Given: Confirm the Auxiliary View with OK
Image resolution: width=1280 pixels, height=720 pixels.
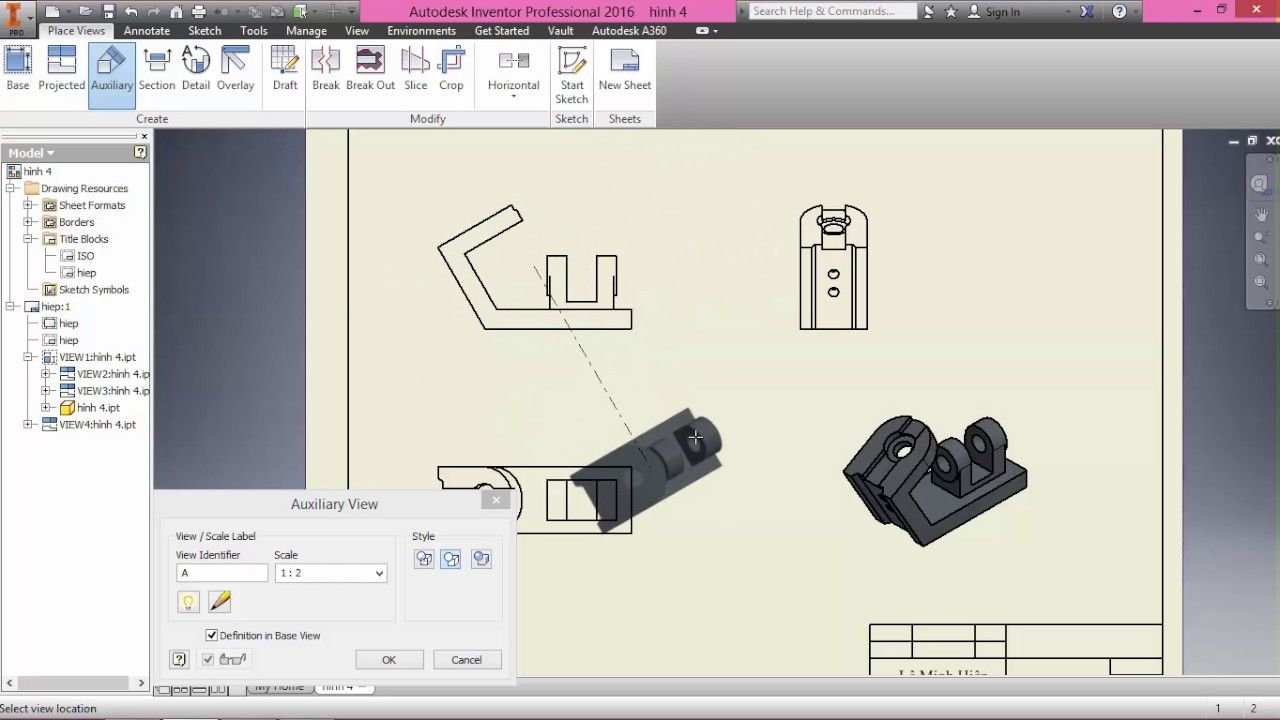Looking at the screenshot, I should [389, 659].
